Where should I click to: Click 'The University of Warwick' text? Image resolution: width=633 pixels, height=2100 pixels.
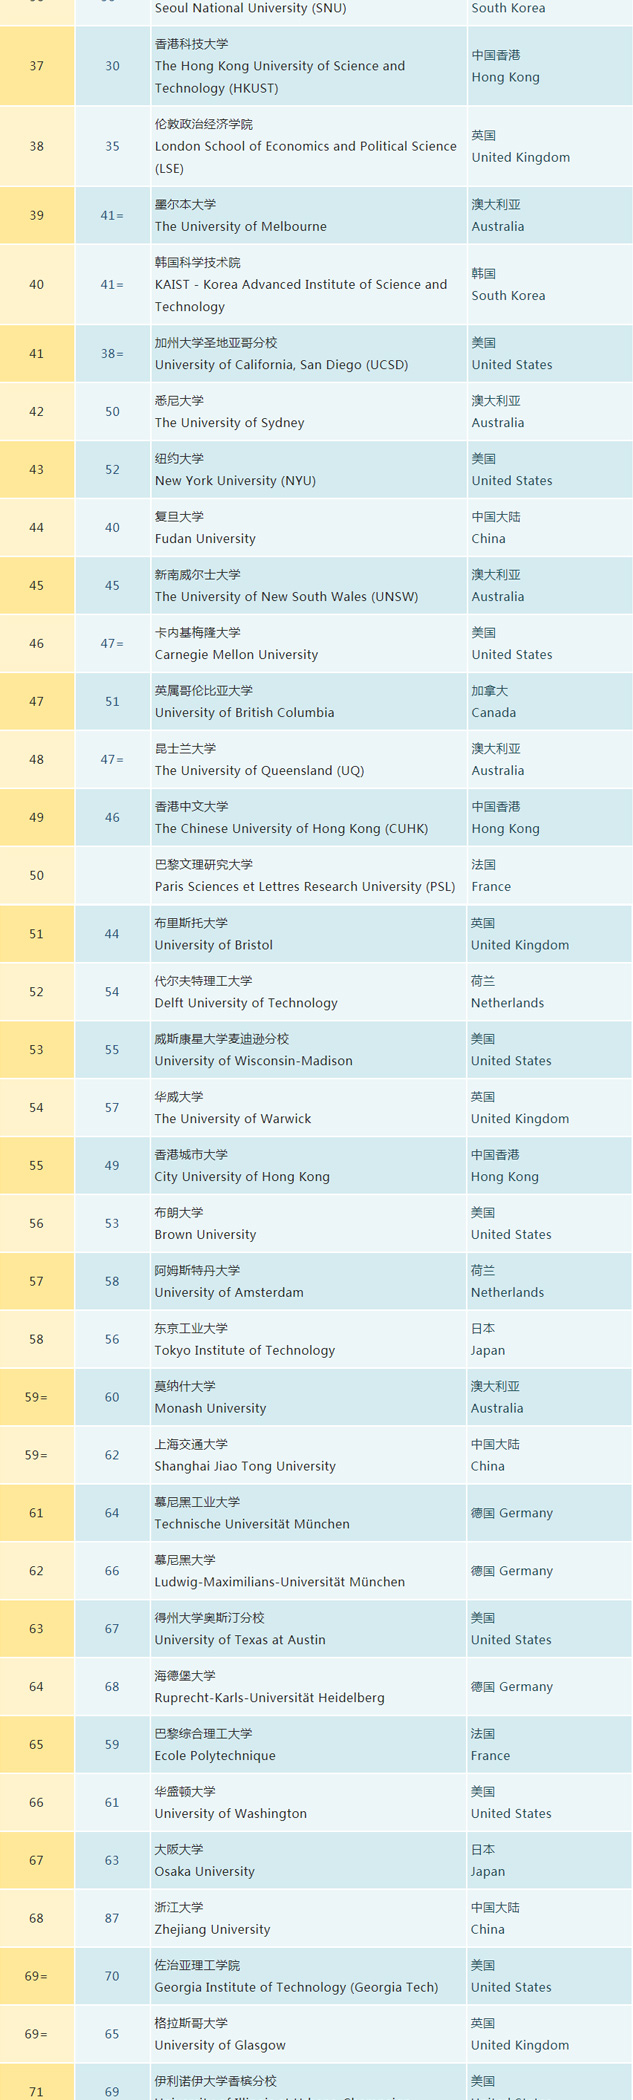tap(232, 1119)
